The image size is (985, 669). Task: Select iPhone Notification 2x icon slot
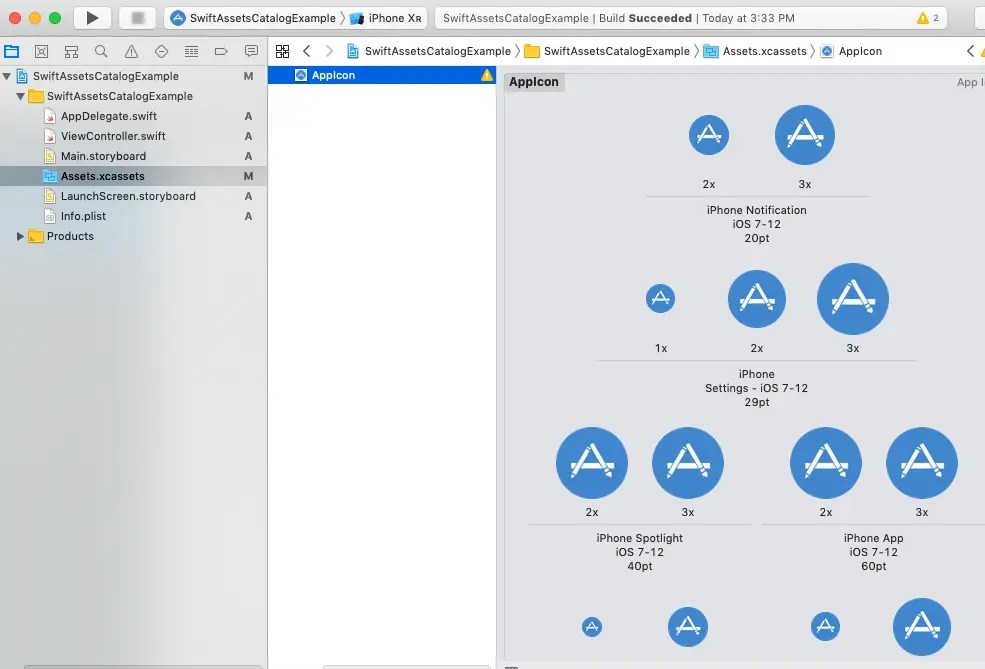pos(709,135)
